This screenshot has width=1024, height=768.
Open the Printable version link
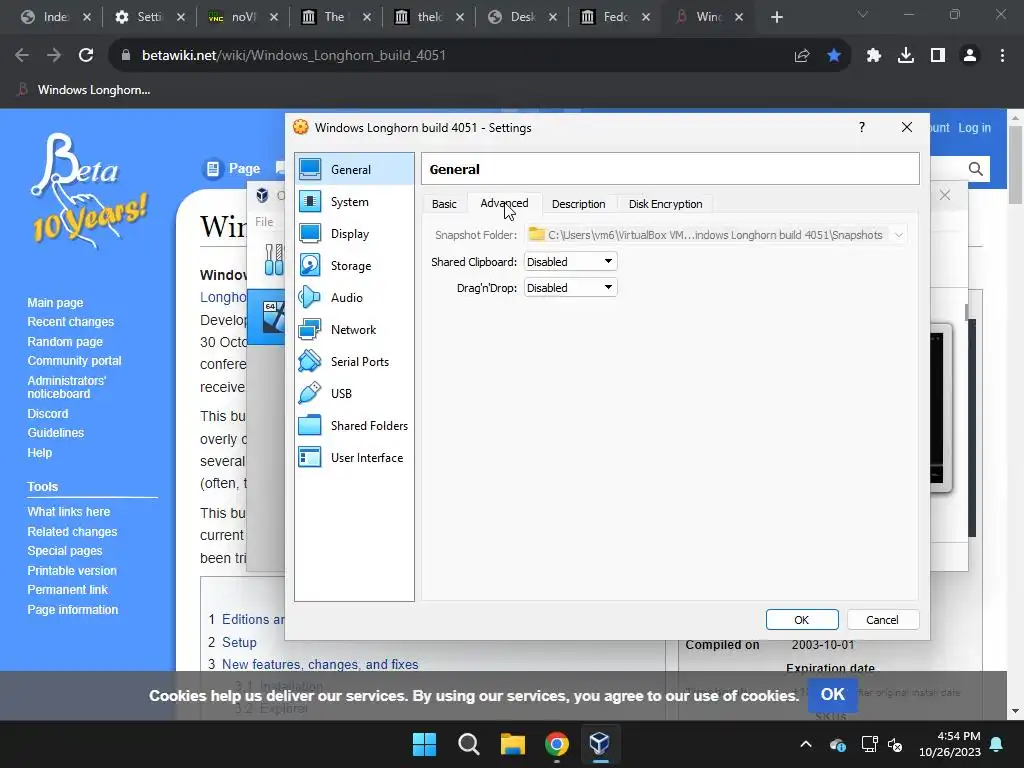[72, 571]
